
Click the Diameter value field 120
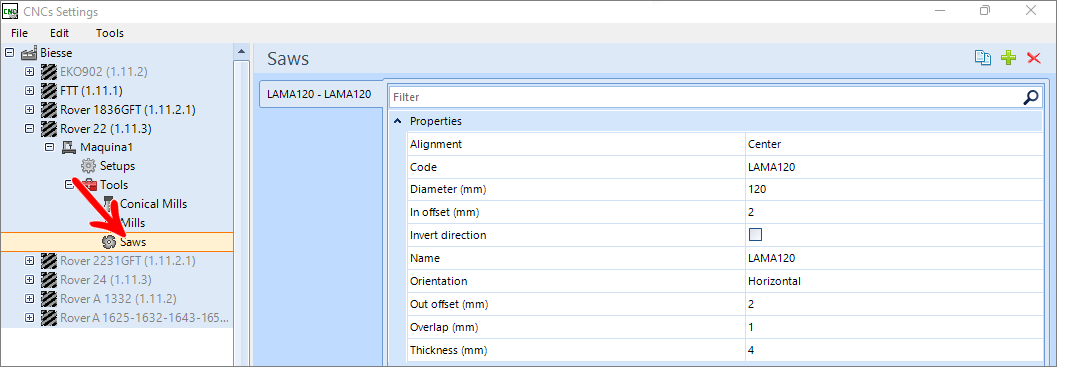click(x=893, y=190)
